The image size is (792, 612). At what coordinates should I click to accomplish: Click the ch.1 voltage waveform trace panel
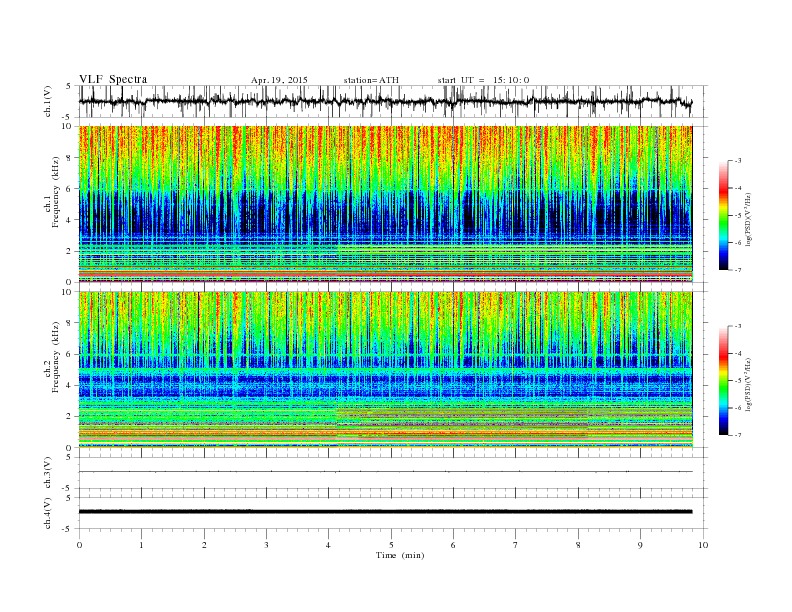click(x=393, y=101)
